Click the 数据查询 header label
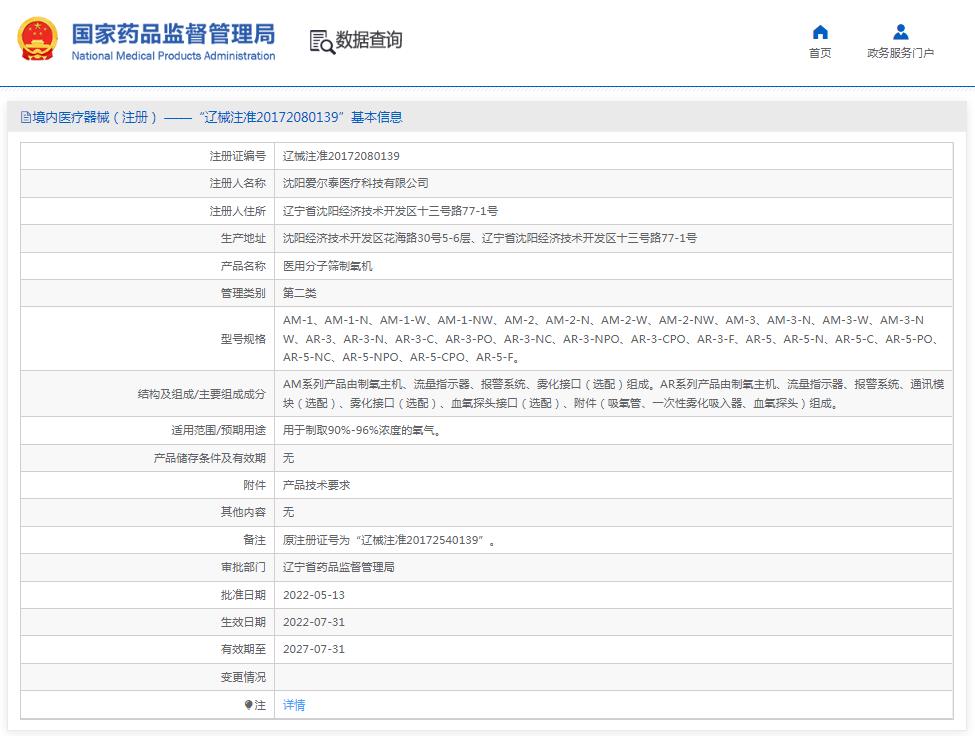Image resolution: width=975 pixels, height=736 pixels. 368,41
